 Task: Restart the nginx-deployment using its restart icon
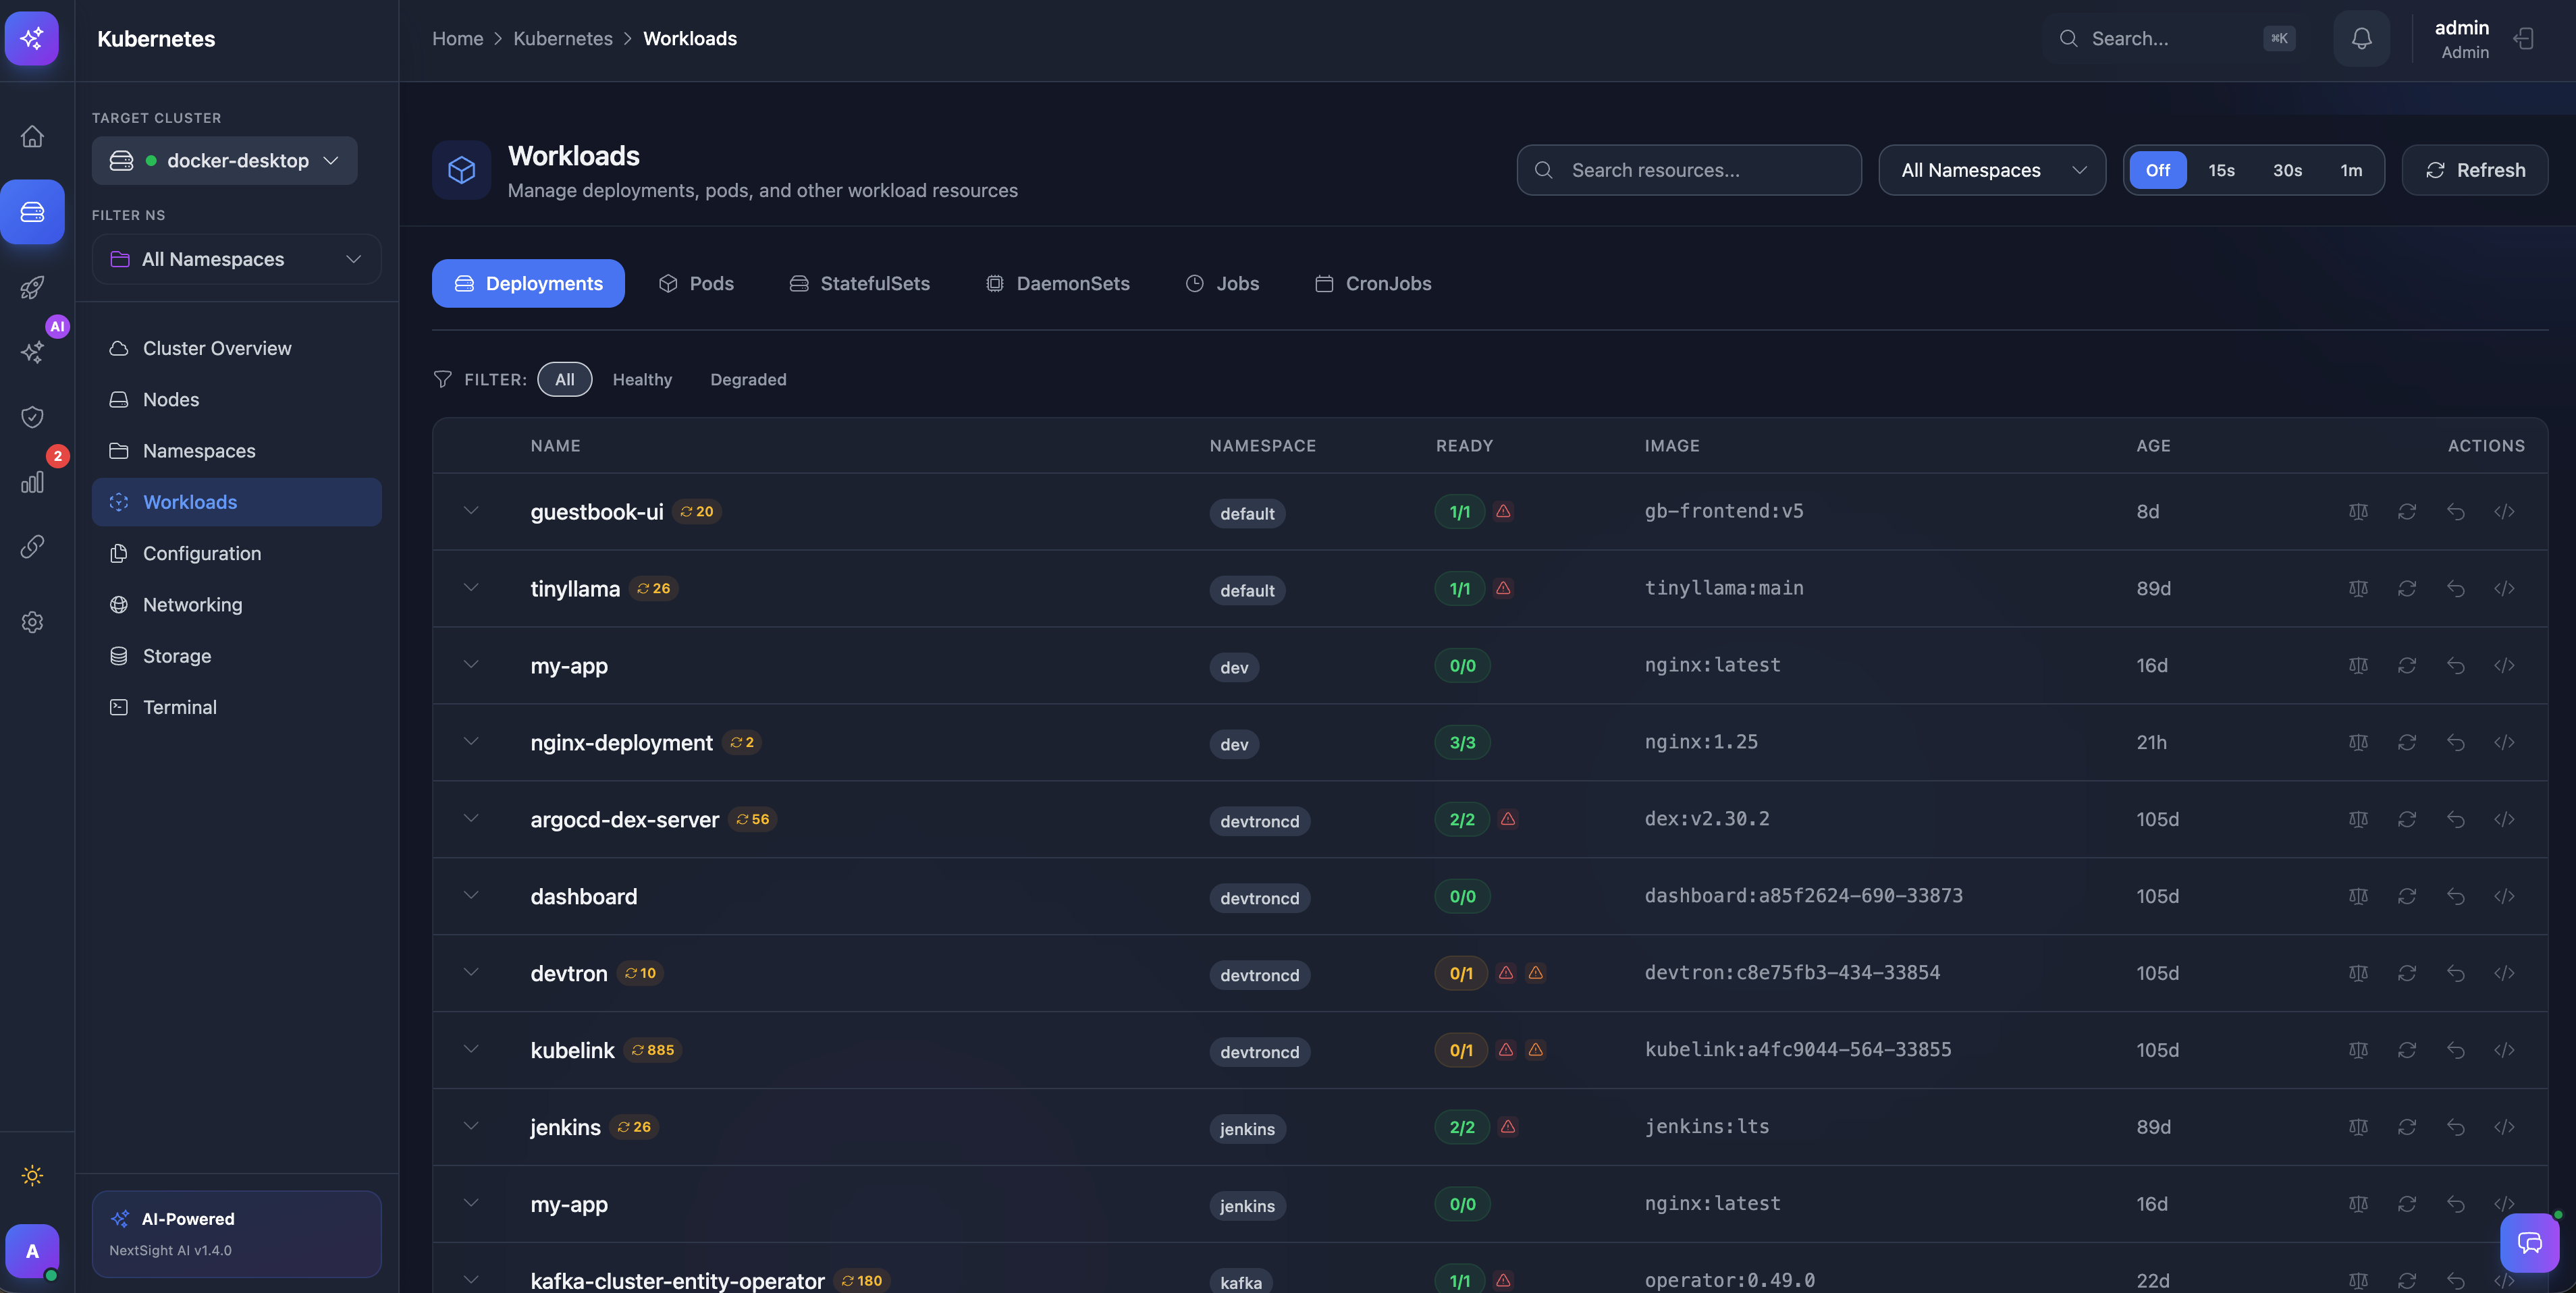click(x=2407, y=742)
